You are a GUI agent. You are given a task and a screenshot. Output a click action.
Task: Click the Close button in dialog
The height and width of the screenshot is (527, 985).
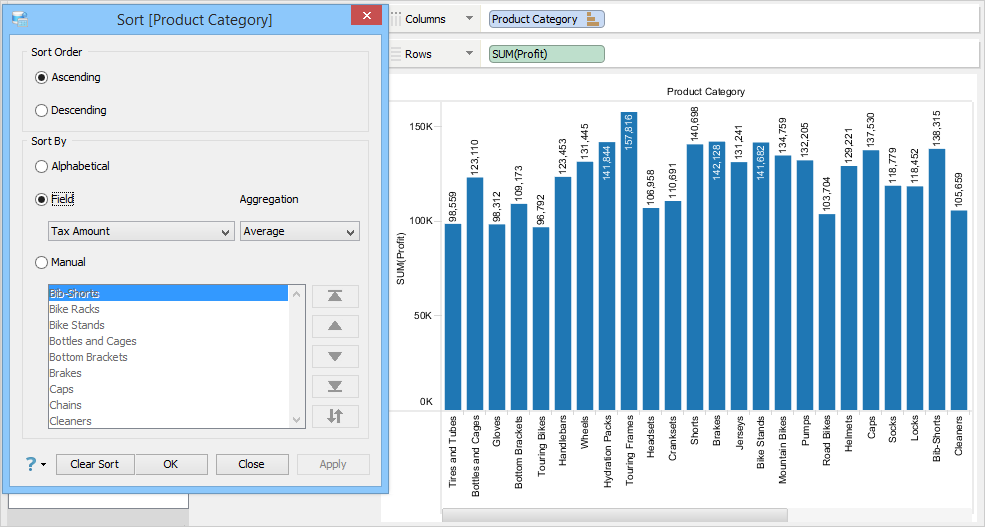coord(252,464)
